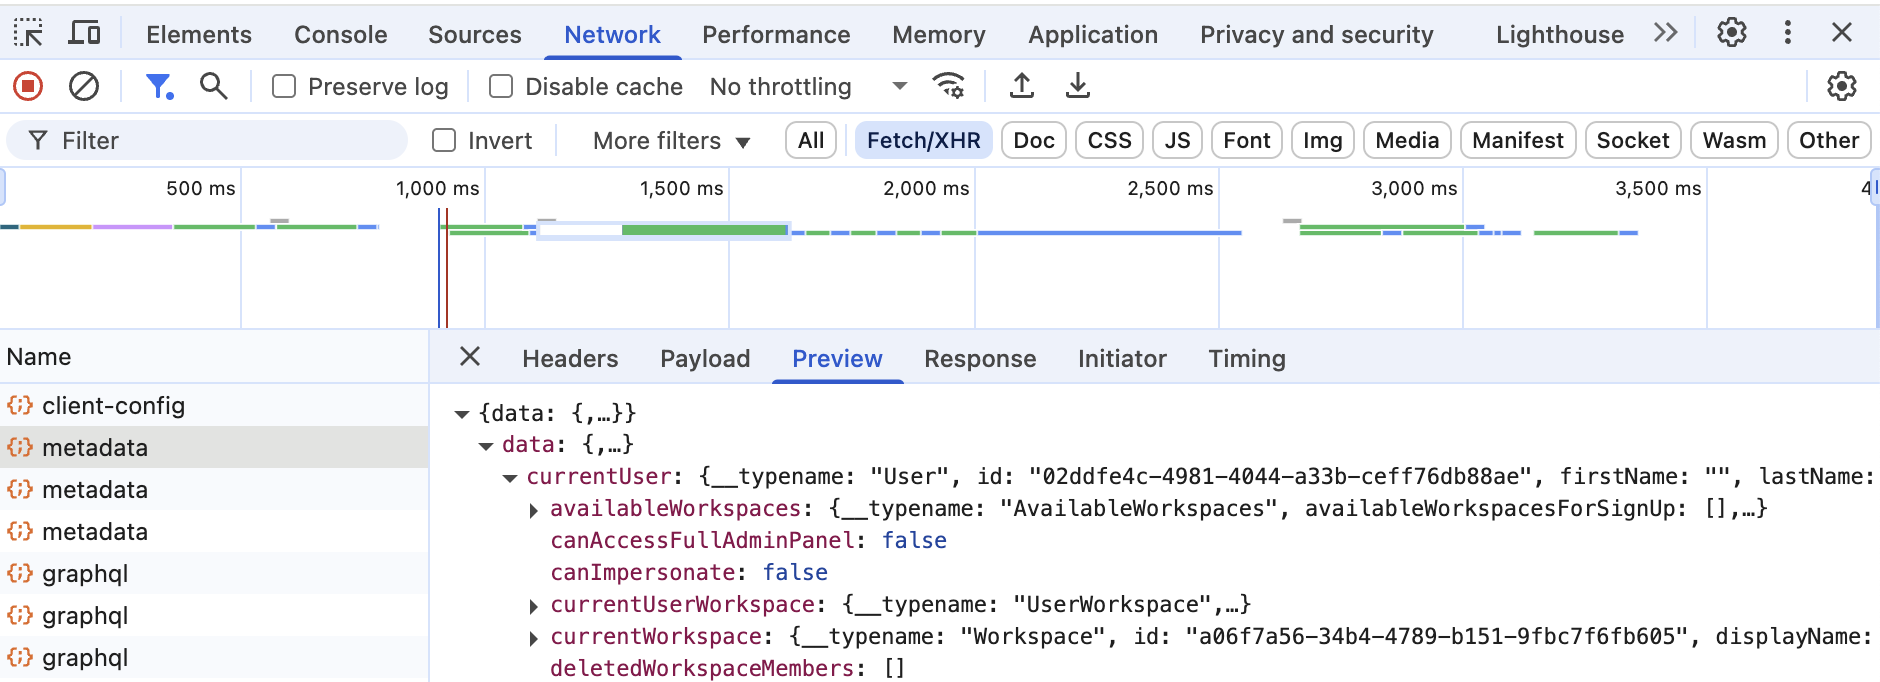This screenshot has width=1880, height=682.
Task: Open the Response tab
Action: [979, 359]
